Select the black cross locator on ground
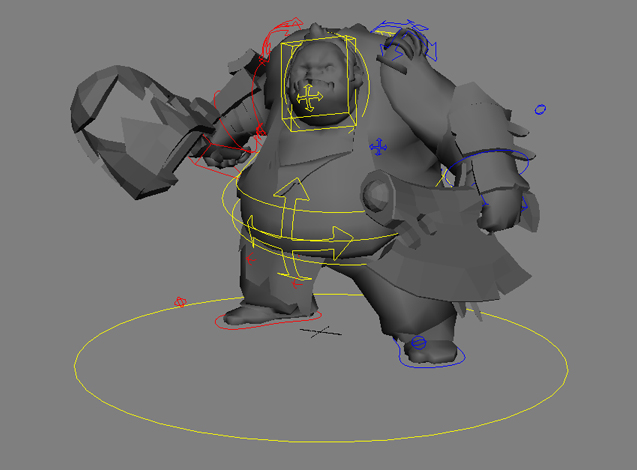Image resolution: width=637 pixels, height=470 pixels. 320,331
